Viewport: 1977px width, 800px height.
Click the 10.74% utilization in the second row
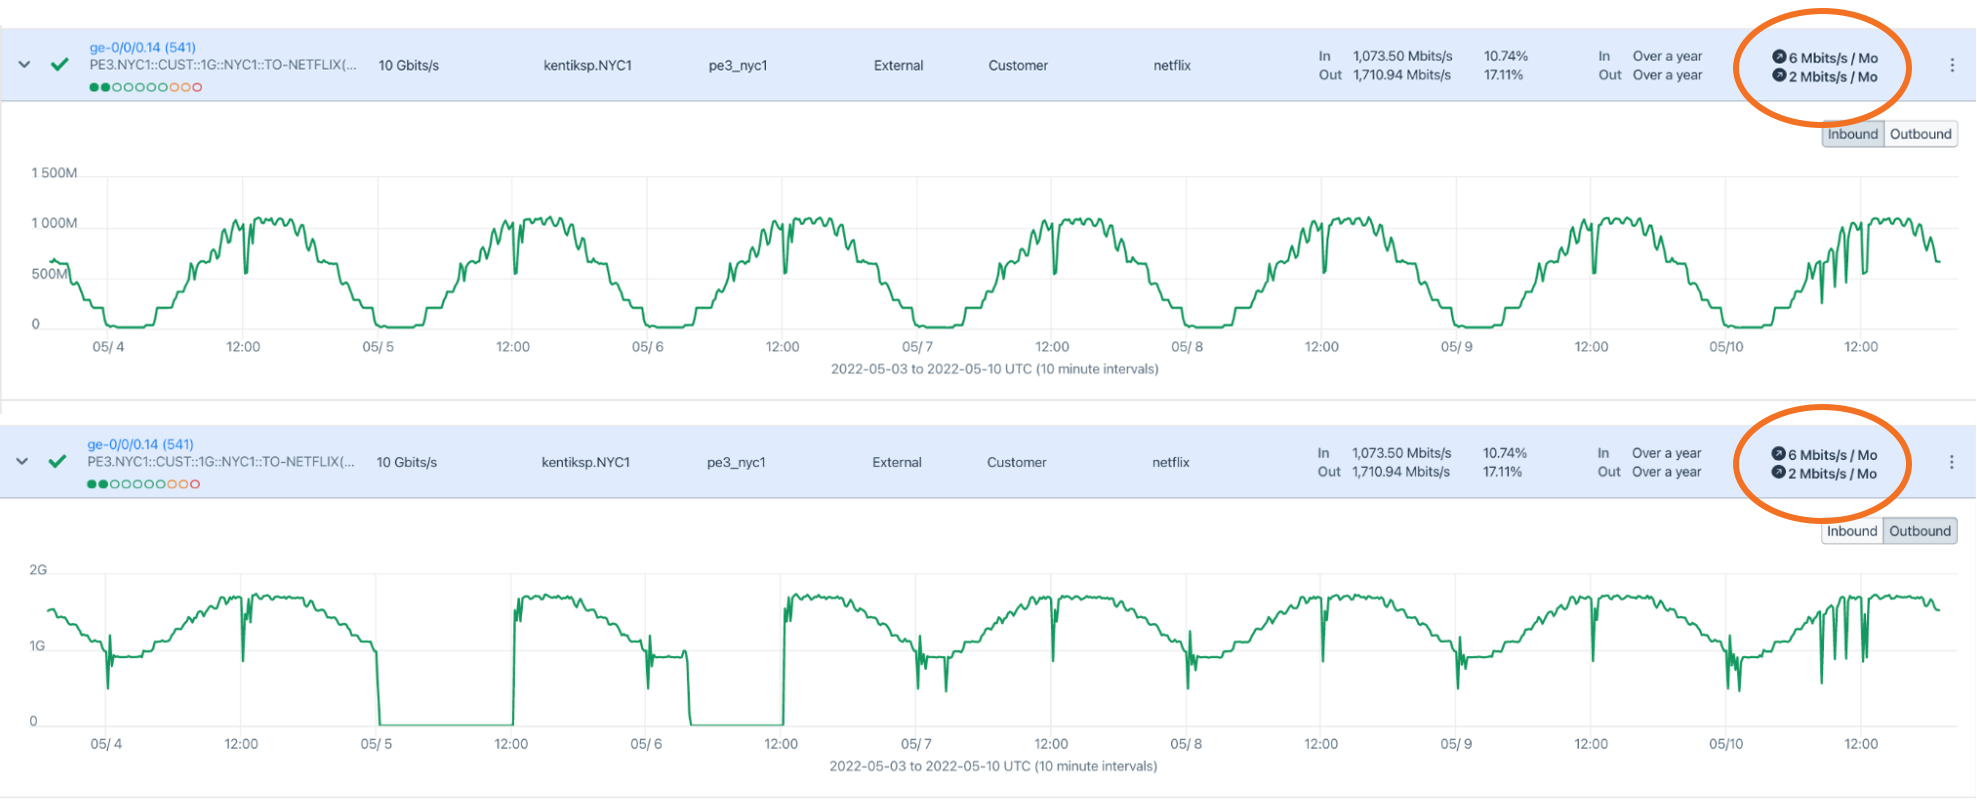tap(1505, 453)
